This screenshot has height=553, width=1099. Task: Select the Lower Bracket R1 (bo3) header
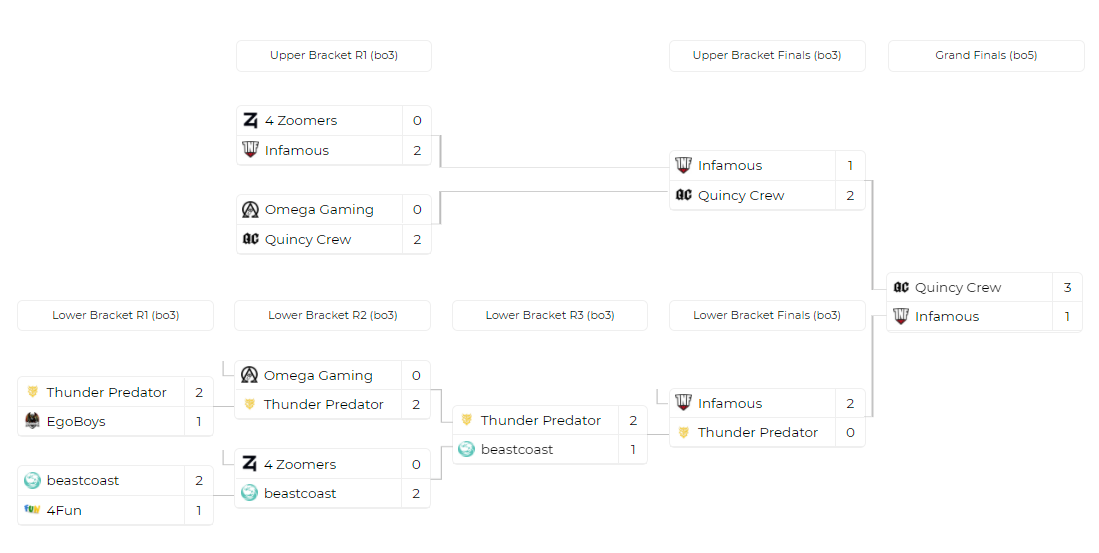tap(116, 316)
